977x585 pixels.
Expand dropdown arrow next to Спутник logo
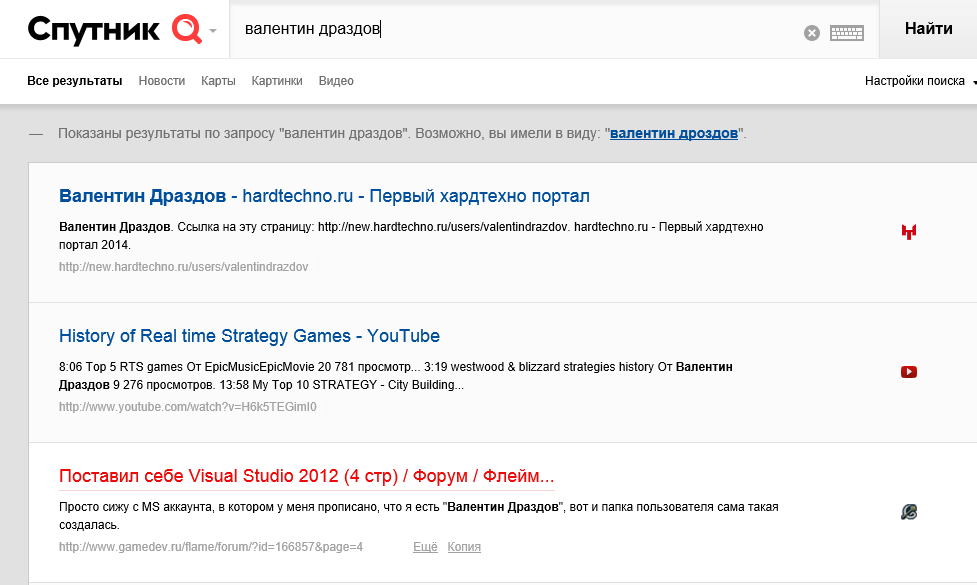tap(213, 31)
